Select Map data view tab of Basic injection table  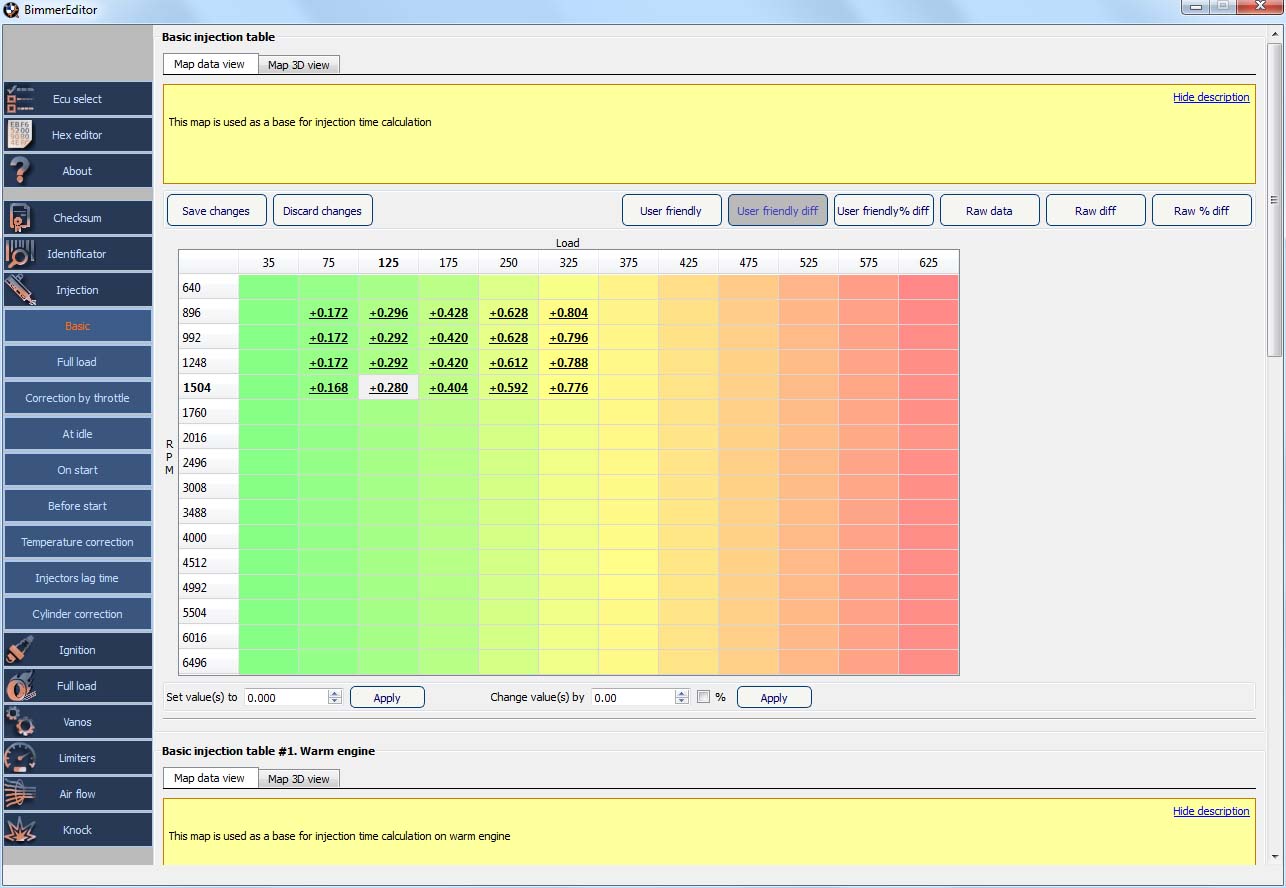point(209,64)
